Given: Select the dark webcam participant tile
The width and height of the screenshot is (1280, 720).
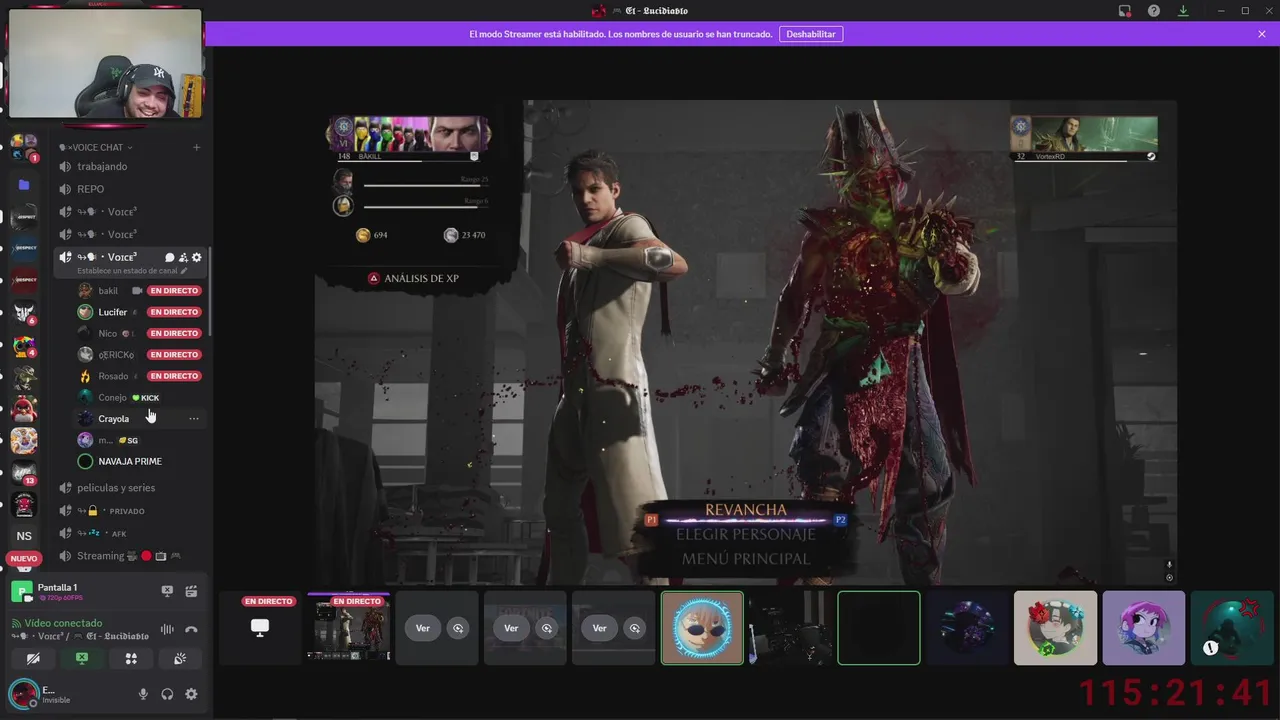Looking at the screenshot, I should pos(790,628).
